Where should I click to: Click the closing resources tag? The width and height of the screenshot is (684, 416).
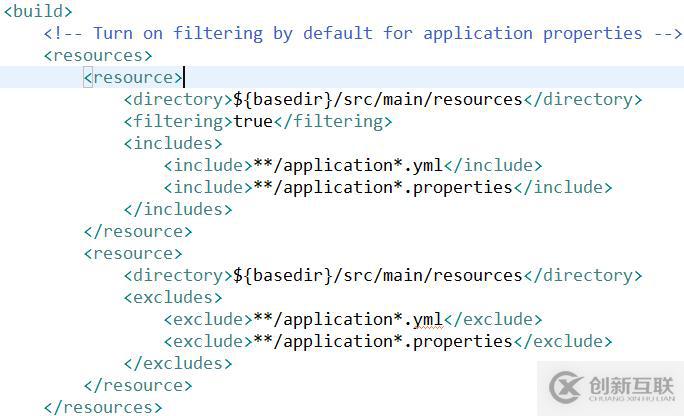(103, 407)
